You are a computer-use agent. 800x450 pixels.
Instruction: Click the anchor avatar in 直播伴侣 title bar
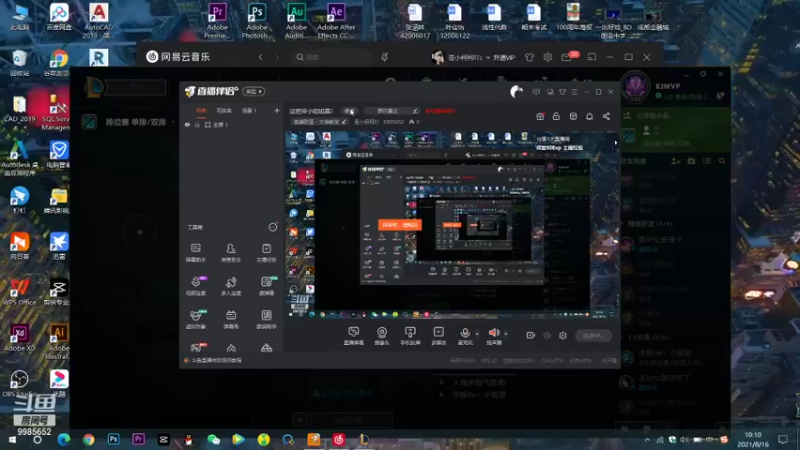click(x=516, y=91)
